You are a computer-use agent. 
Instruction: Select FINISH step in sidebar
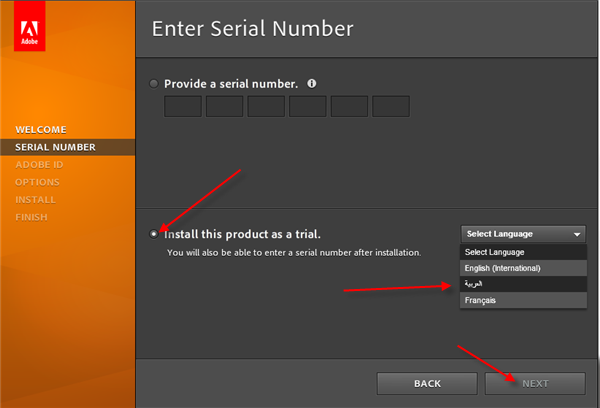point(31,217)
